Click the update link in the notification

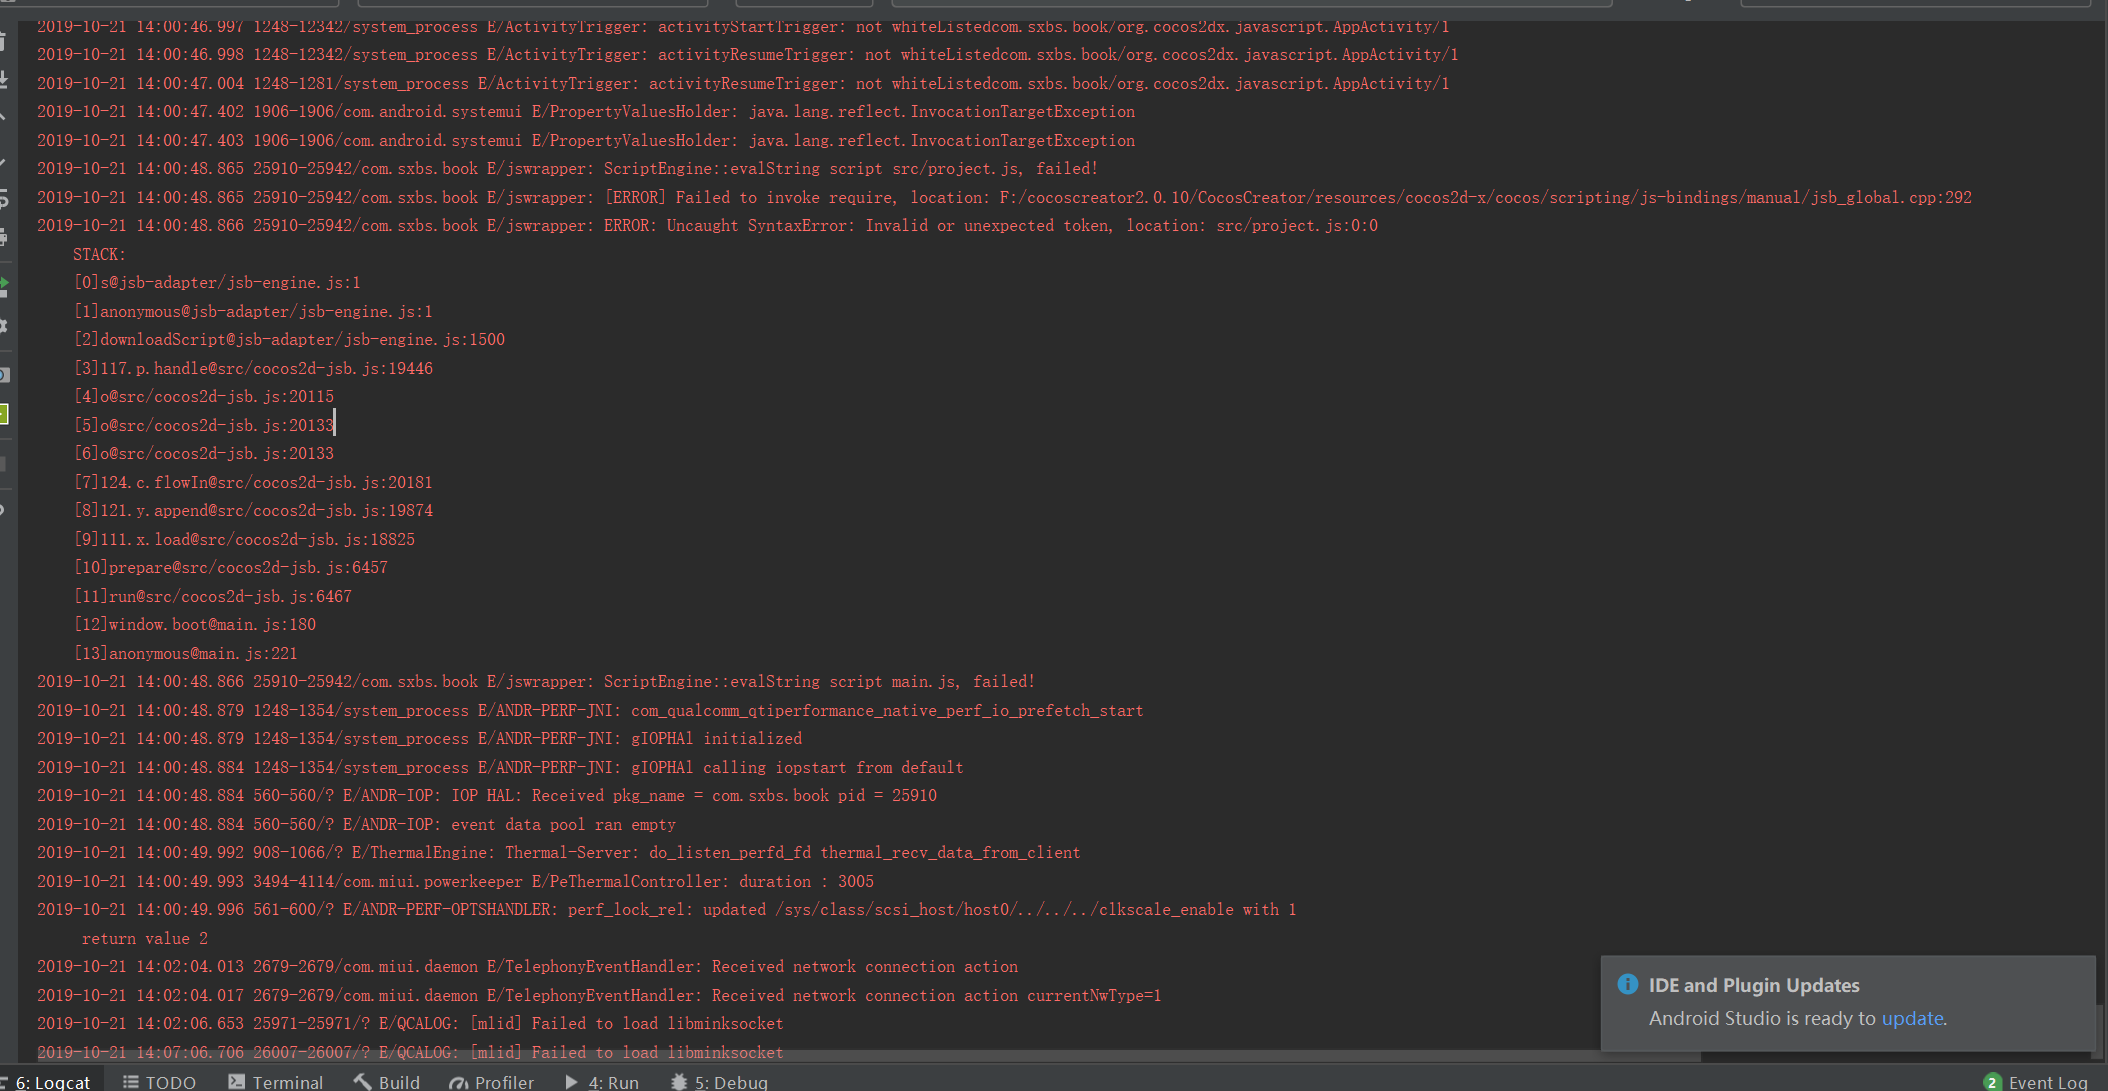click(x=1912, y=1018)
